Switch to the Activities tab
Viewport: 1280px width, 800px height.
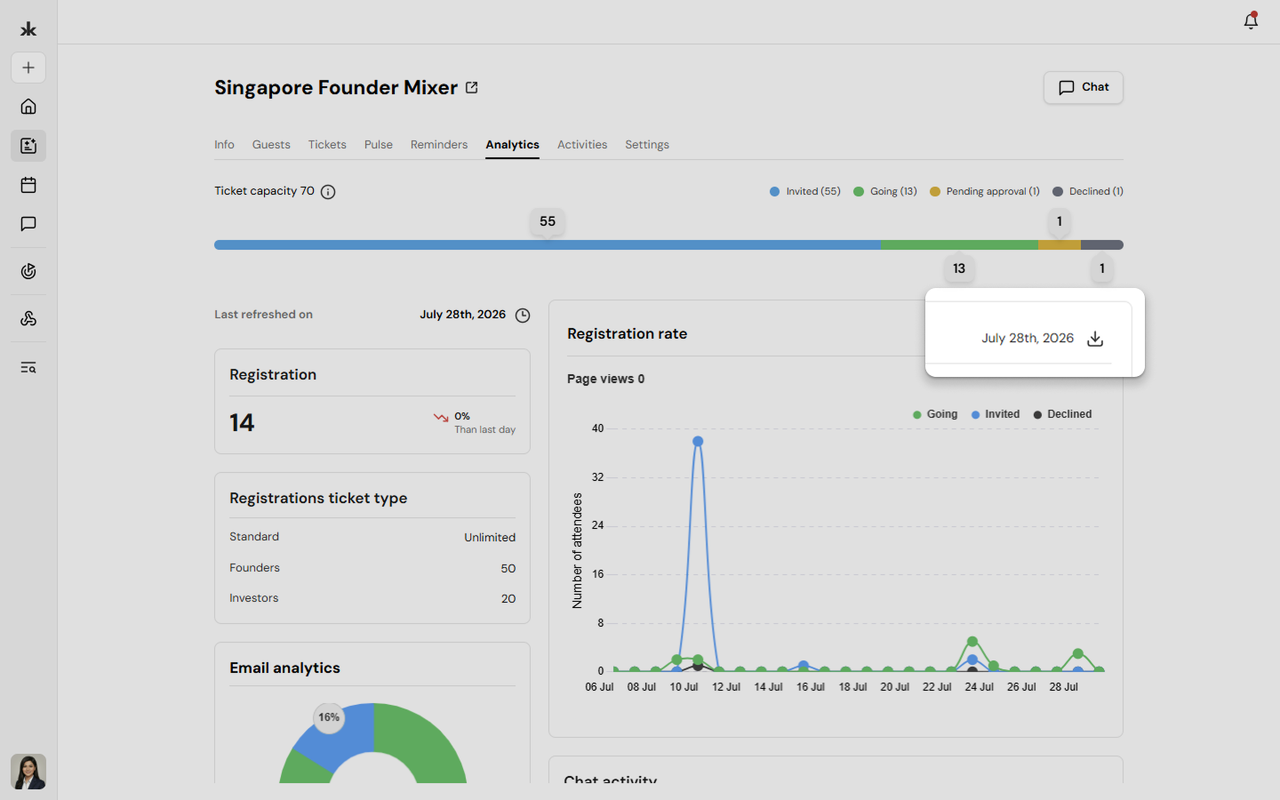click(x=582, y=145)
